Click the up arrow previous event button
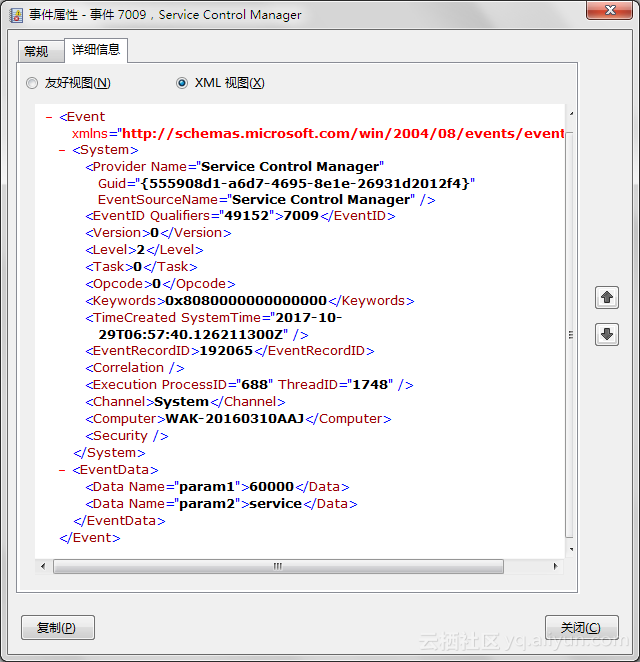Screen dimensions: 640x662 coord(607,298)
